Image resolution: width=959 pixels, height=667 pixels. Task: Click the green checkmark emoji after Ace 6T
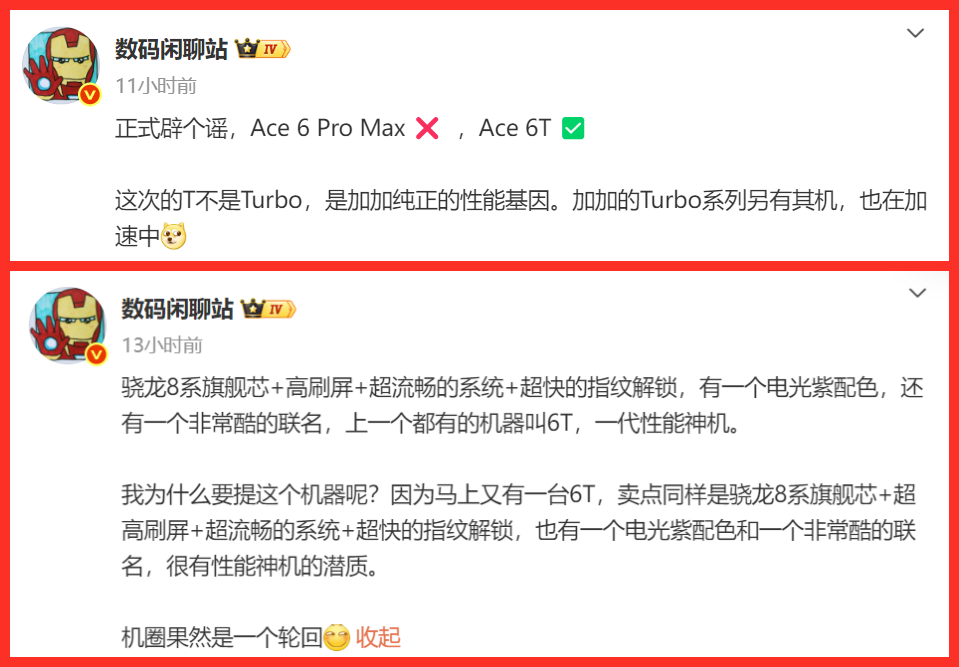572,128
